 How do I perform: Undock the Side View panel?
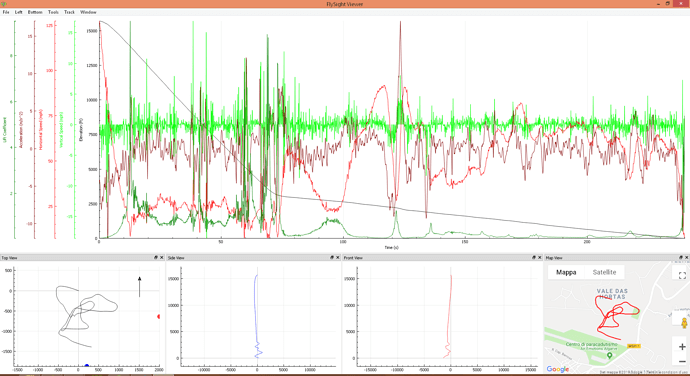[332, 258]
